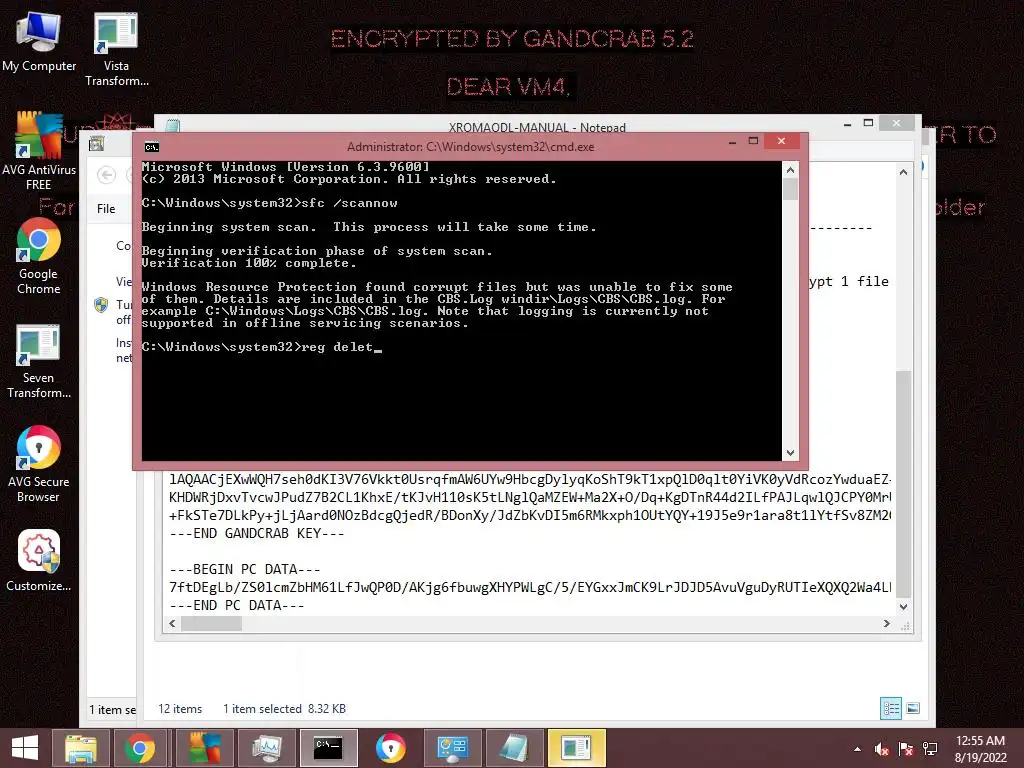The image size is (1024, 768).
Task: Switch Explorer to large icons view
Action: tap(913, 709)
